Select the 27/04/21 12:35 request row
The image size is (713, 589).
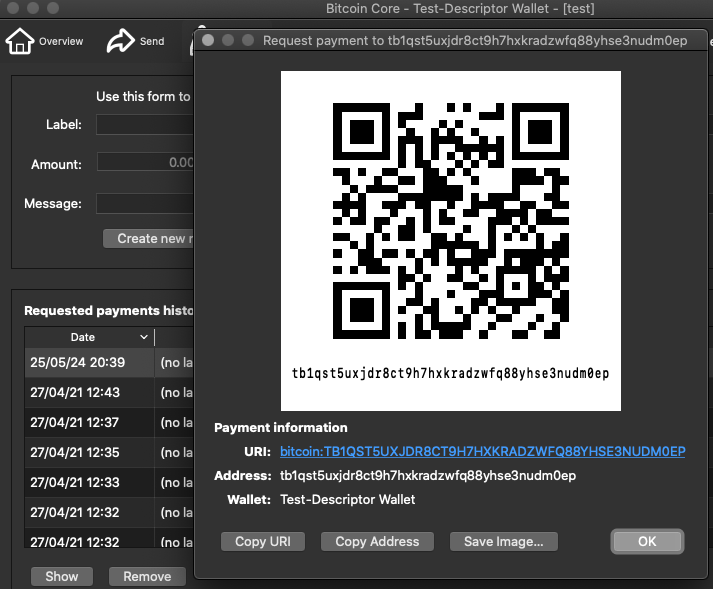pyautogui.click(x=109, y=453)
